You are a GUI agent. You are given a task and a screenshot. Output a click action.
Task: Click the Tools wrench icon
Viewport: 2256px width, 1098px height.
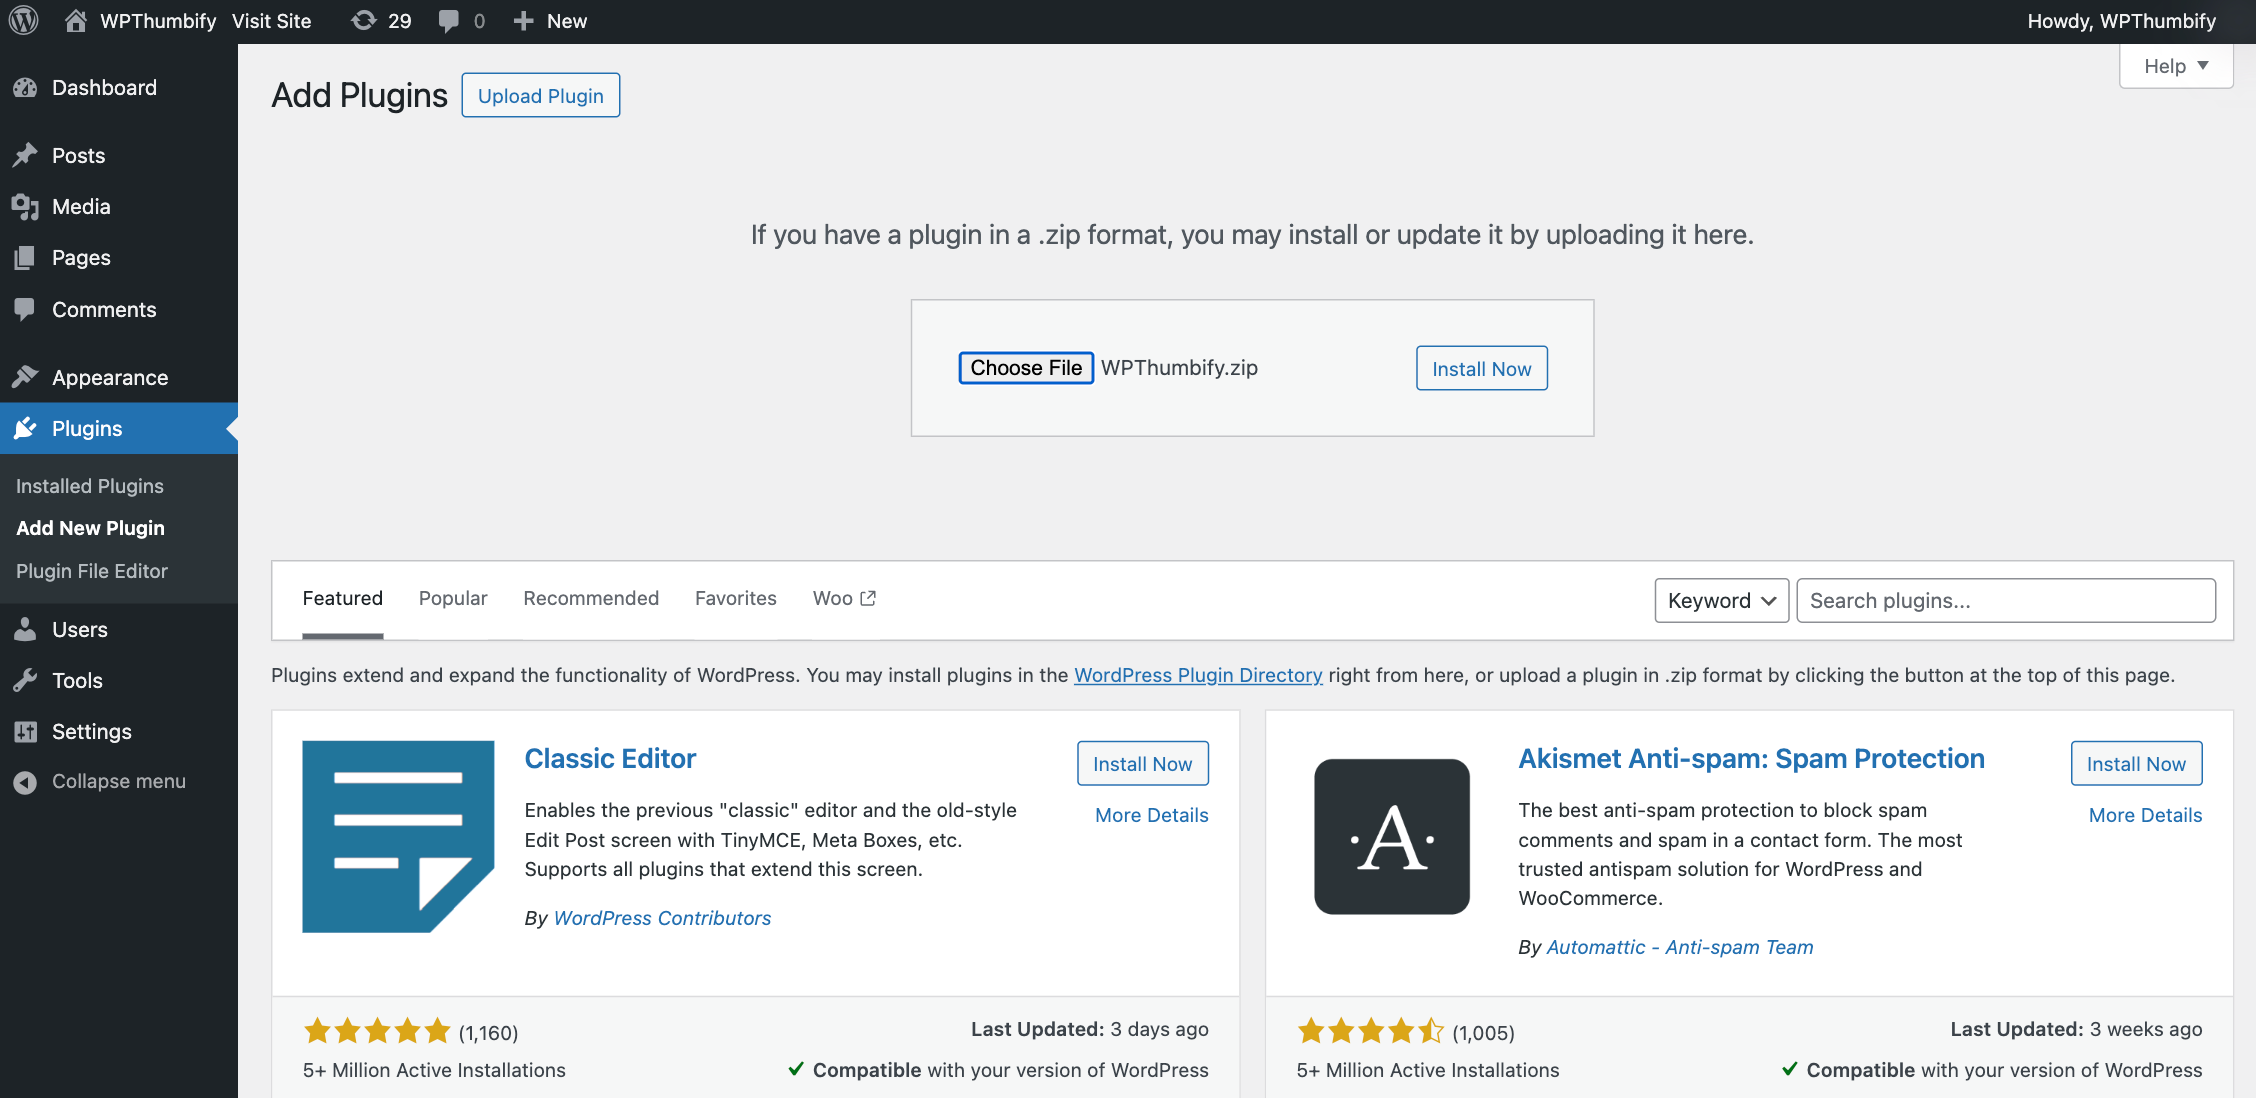tap(25, 680)
